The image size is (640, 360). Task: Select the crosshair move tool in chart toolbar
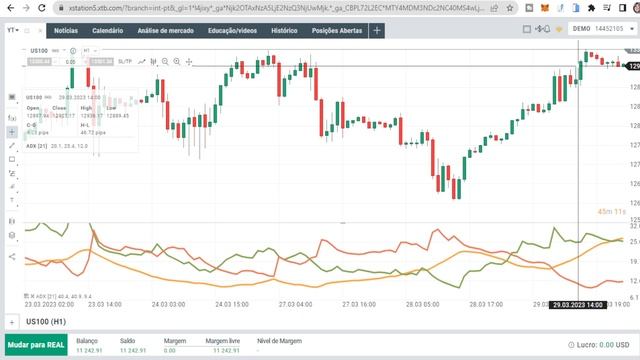(189, 62)
